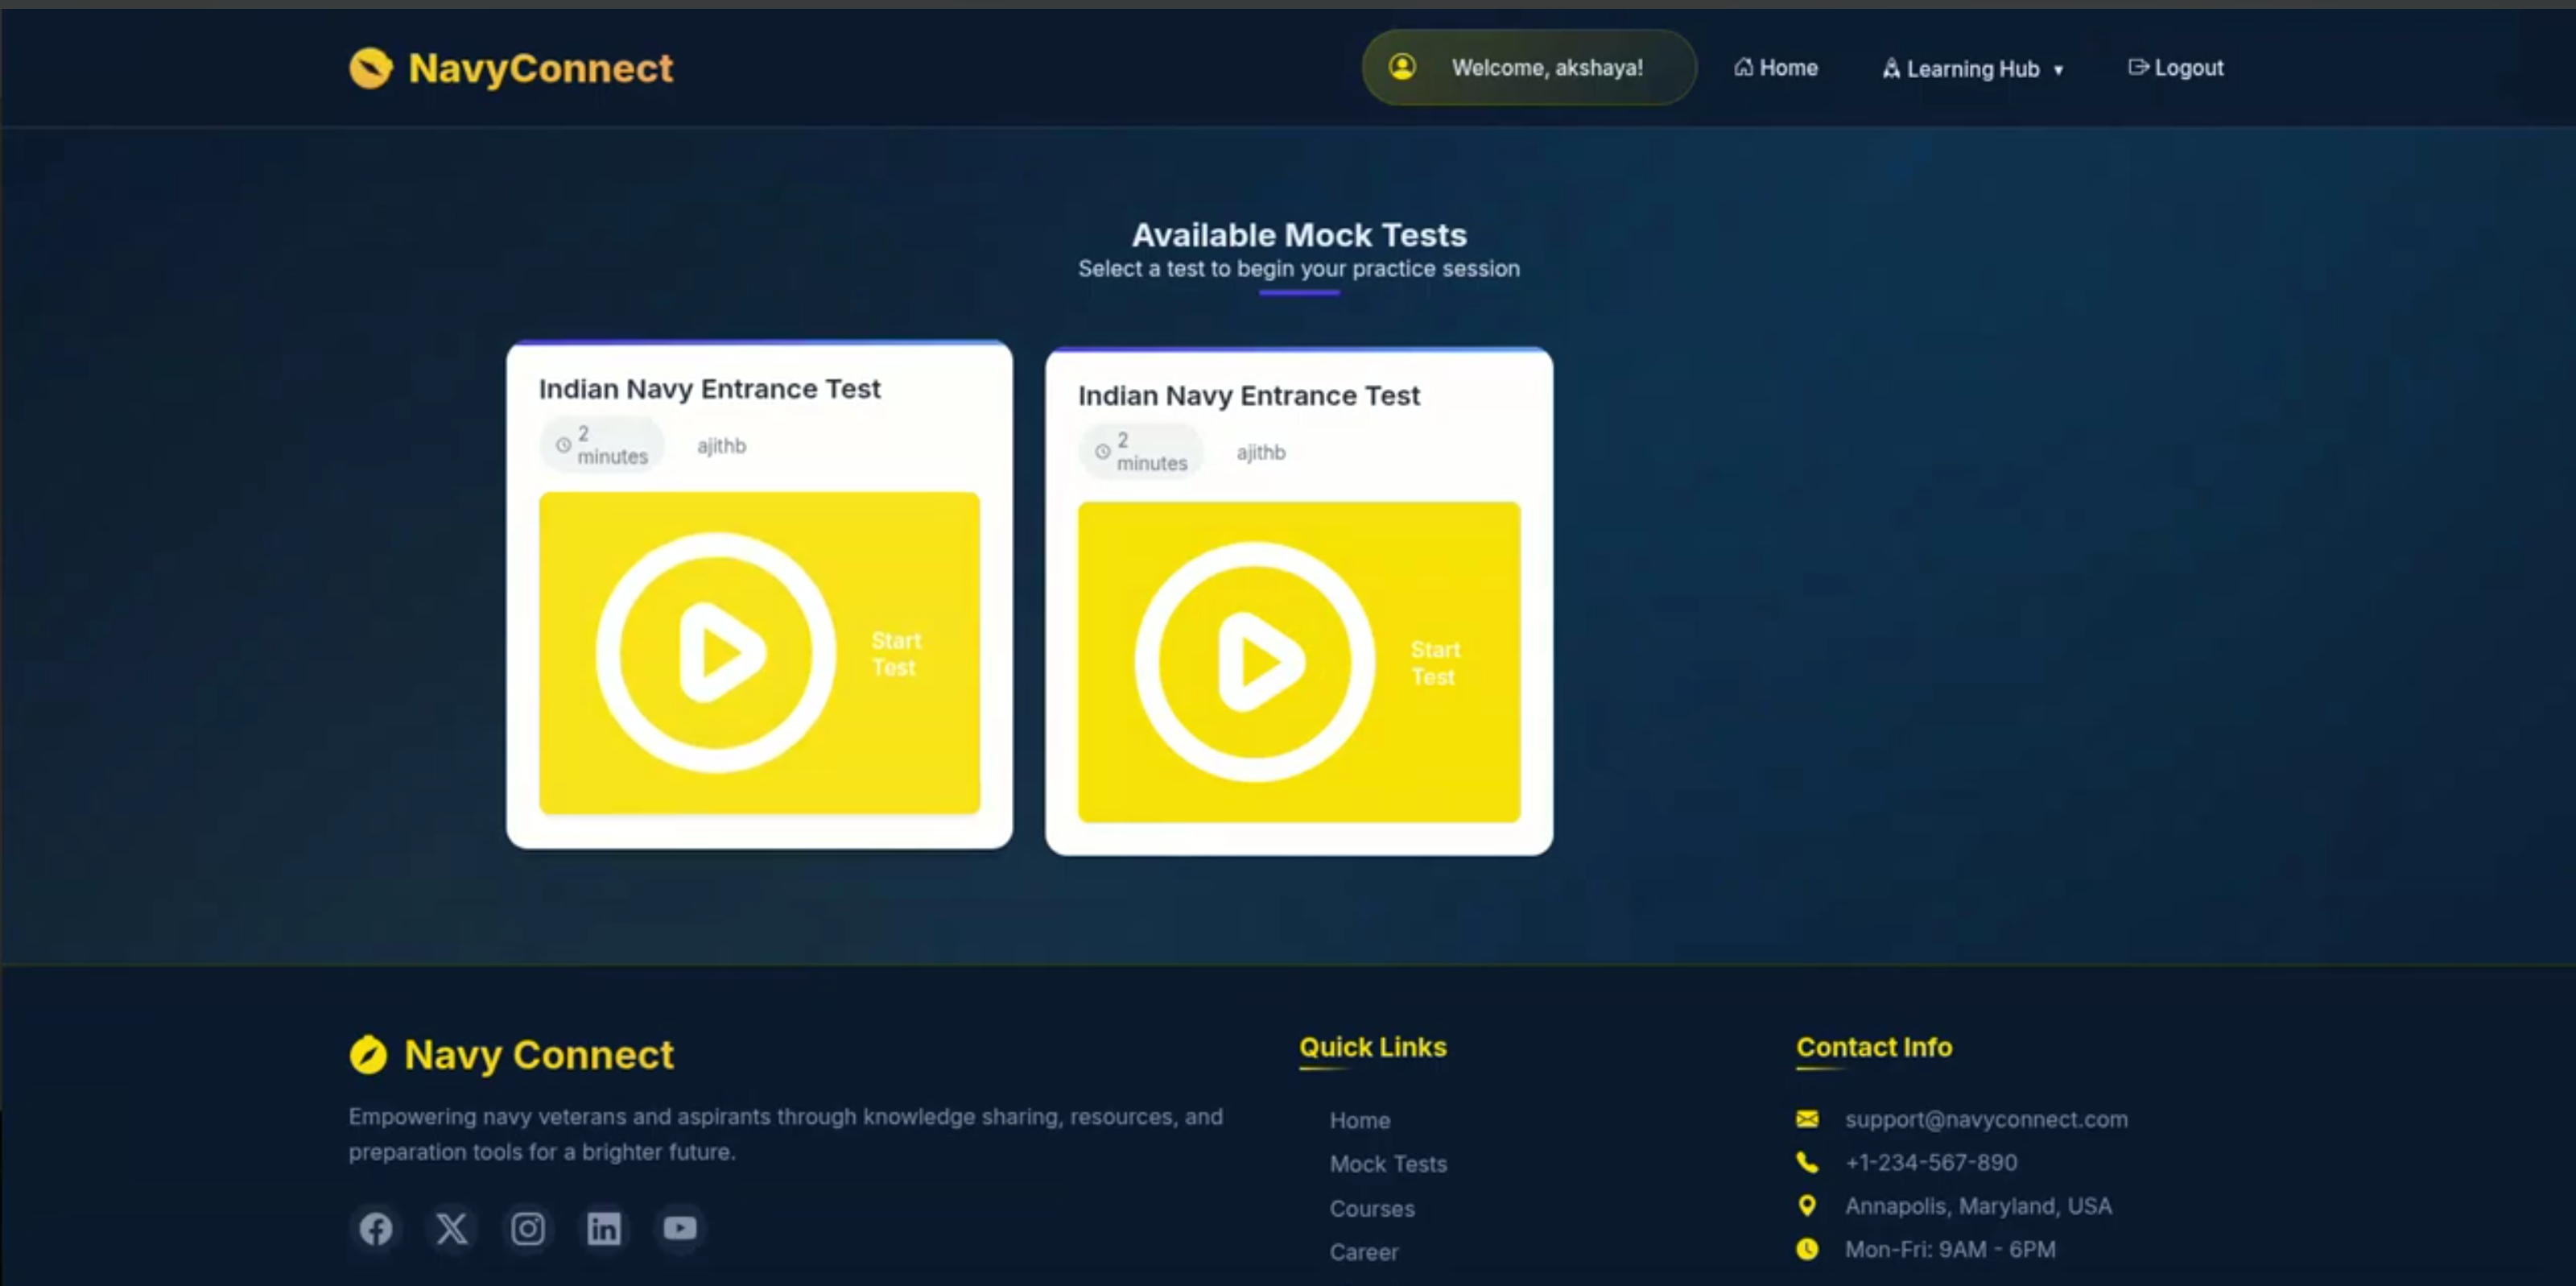Open the Instagram social icon

pyautogui.click(x=528, y=1228)
